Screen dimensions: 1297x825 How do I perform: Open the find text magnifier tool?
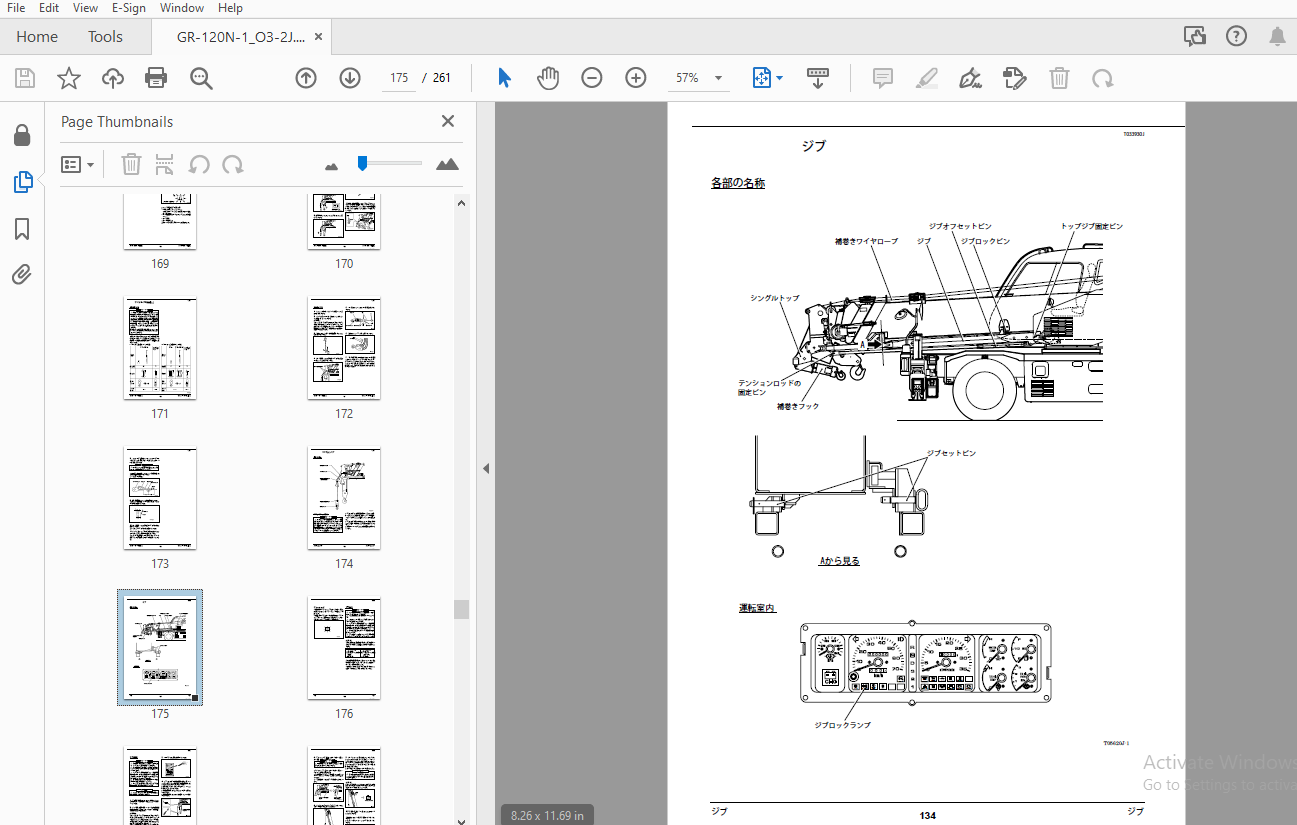pyautogui.click(x=201, y=78)
